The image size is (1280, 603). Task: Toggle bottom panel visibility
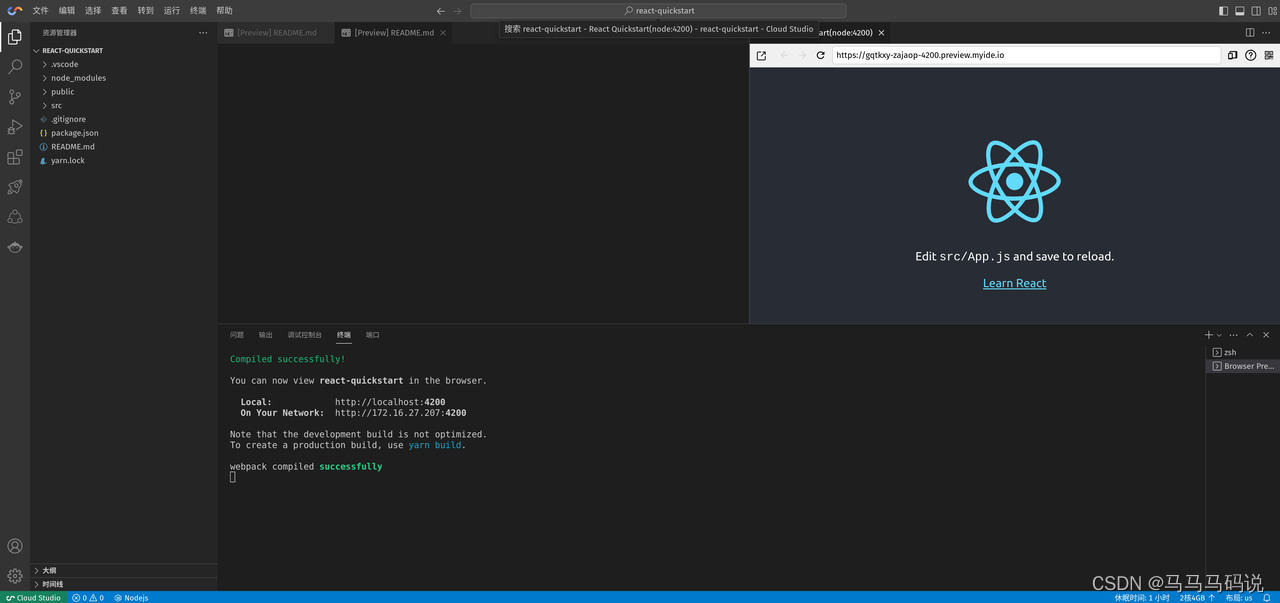1240,11
